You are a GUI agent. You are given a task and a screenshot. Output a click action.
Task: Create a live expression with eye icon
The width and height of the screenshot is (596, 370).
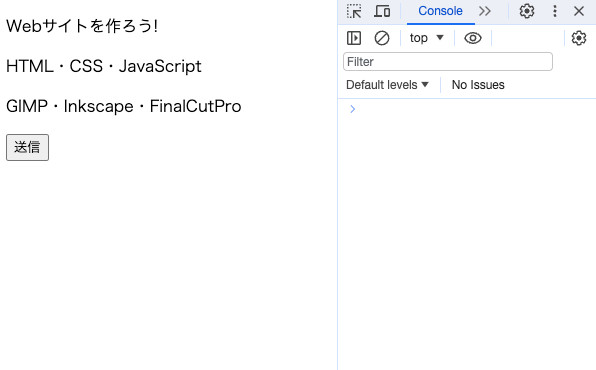click(473, 38)
